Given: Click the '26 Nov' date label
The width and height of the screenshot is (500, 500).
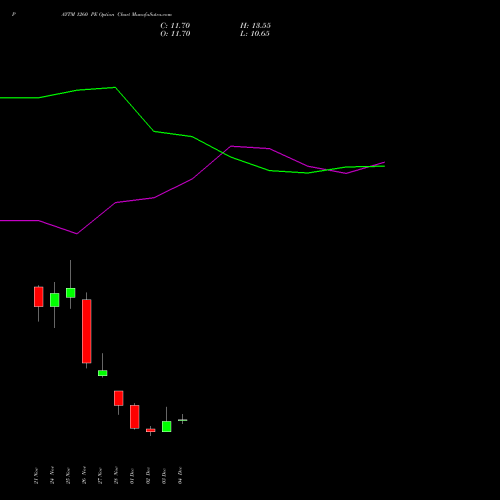Looking at the screenshot, I should coord(84,476).
